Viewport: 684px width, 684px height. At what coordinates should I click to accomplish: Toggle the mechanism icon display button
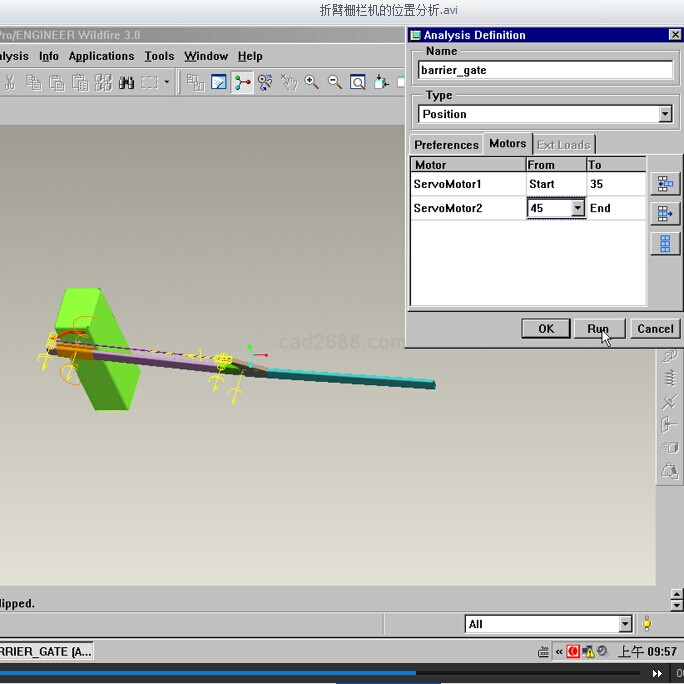[x=242, y=83]
